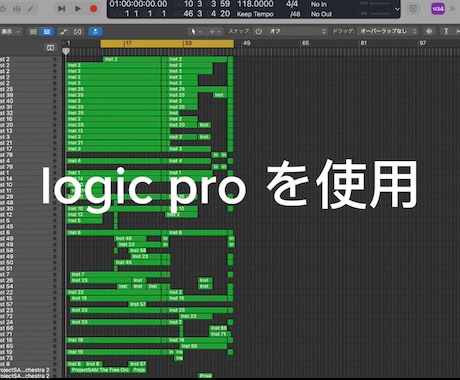Toggle the purple 1234 count-in button

point(438,9)
